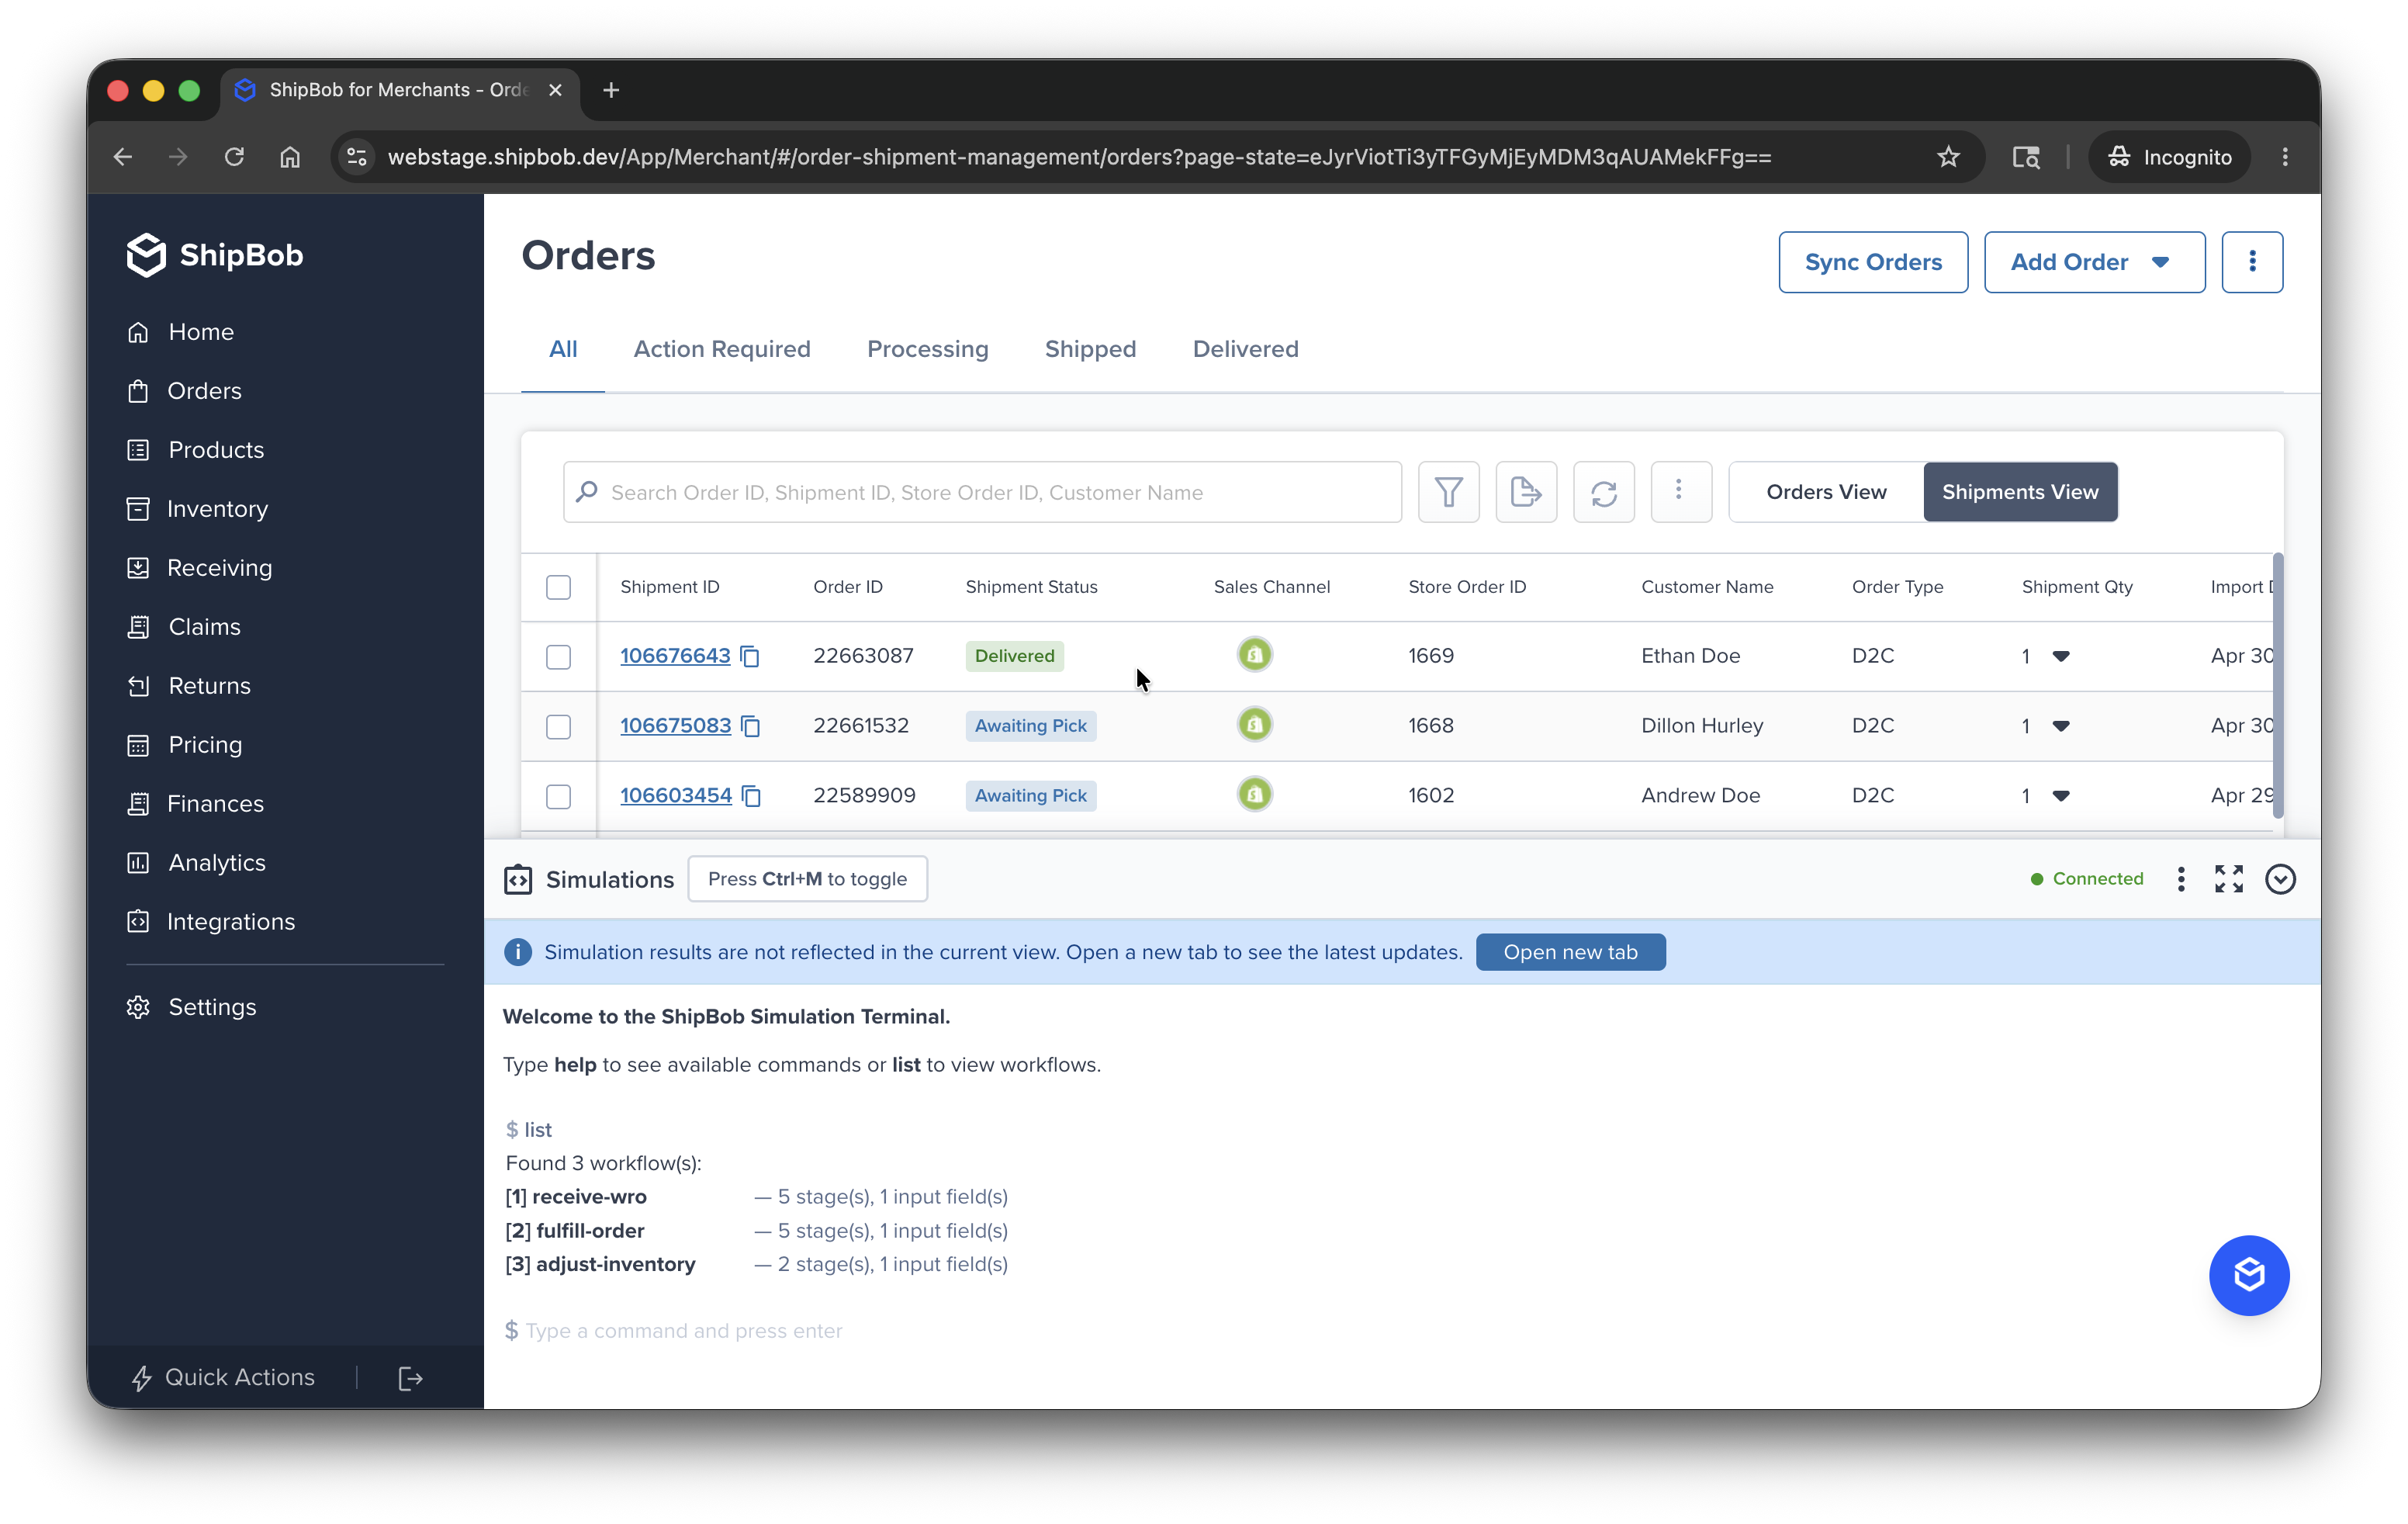Switch to Orders View
This screenshot has height=1524, width=2408.
[1826, 492]
